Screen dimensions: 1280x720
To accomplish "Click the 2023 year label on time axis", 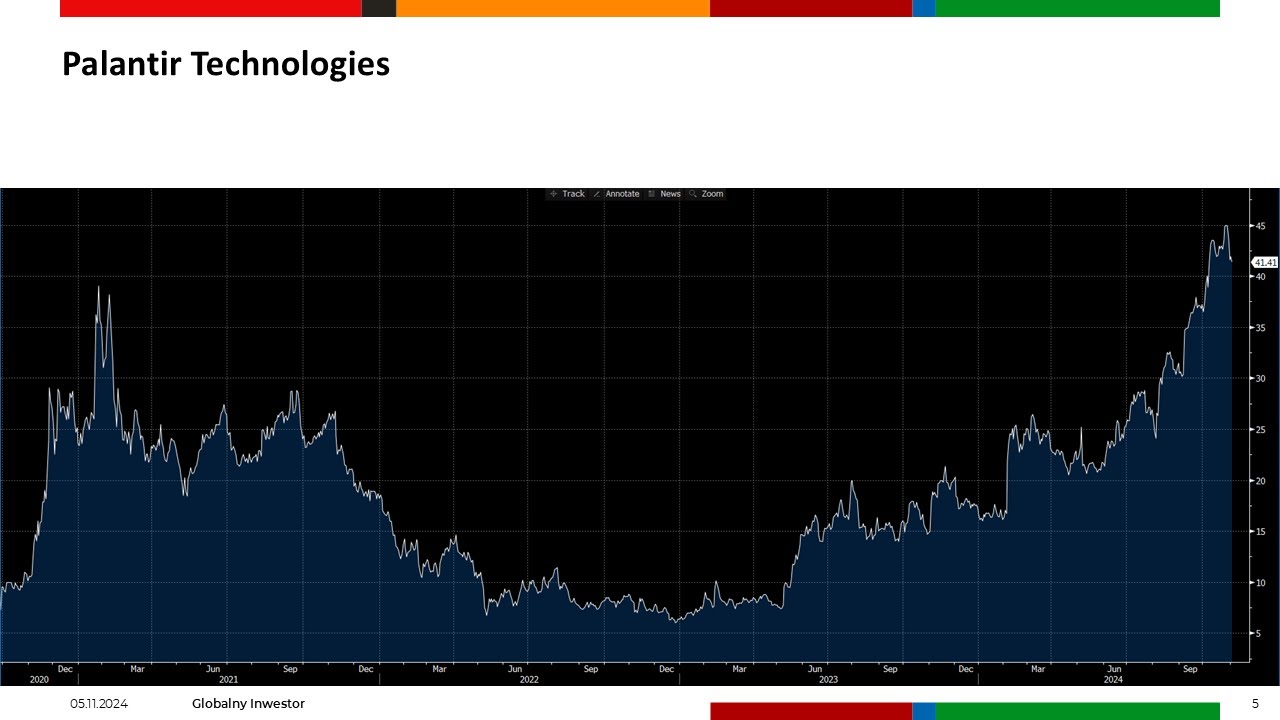I will [x=829, y=679].
